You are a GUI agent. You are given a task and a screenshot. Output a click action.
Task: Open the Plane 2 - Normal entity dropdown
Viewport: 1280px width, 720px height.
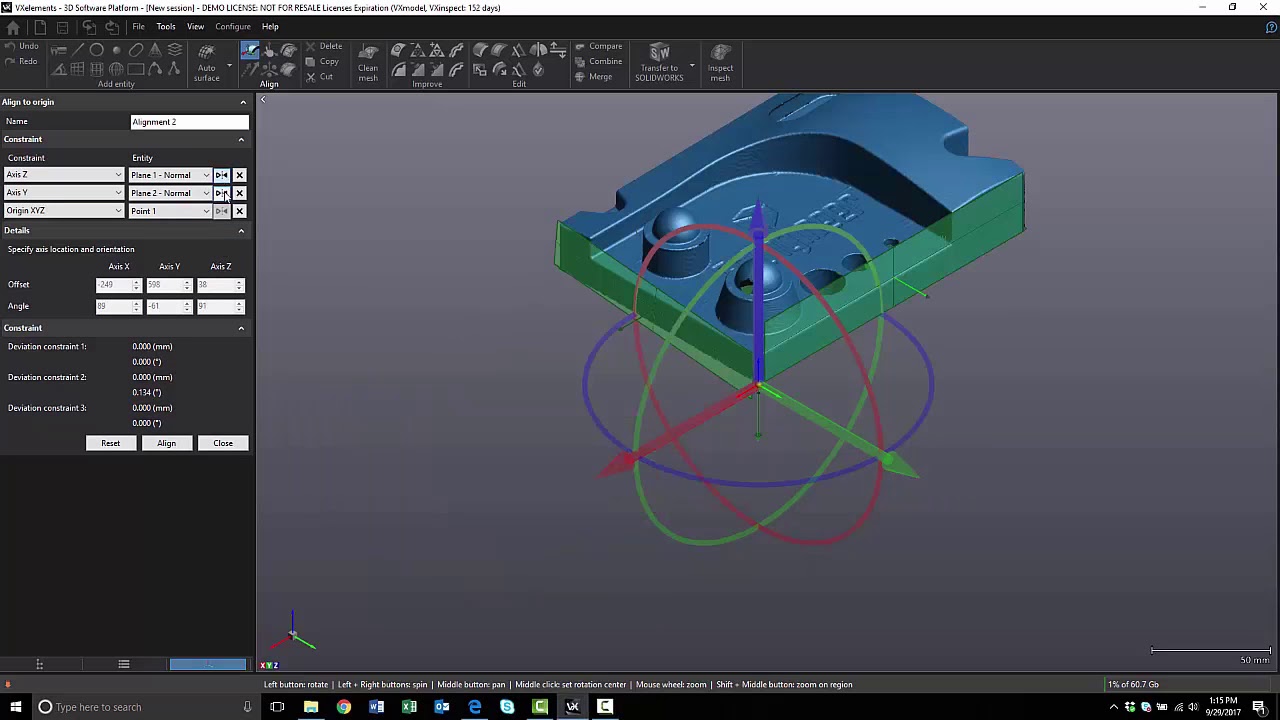[170, 193]
